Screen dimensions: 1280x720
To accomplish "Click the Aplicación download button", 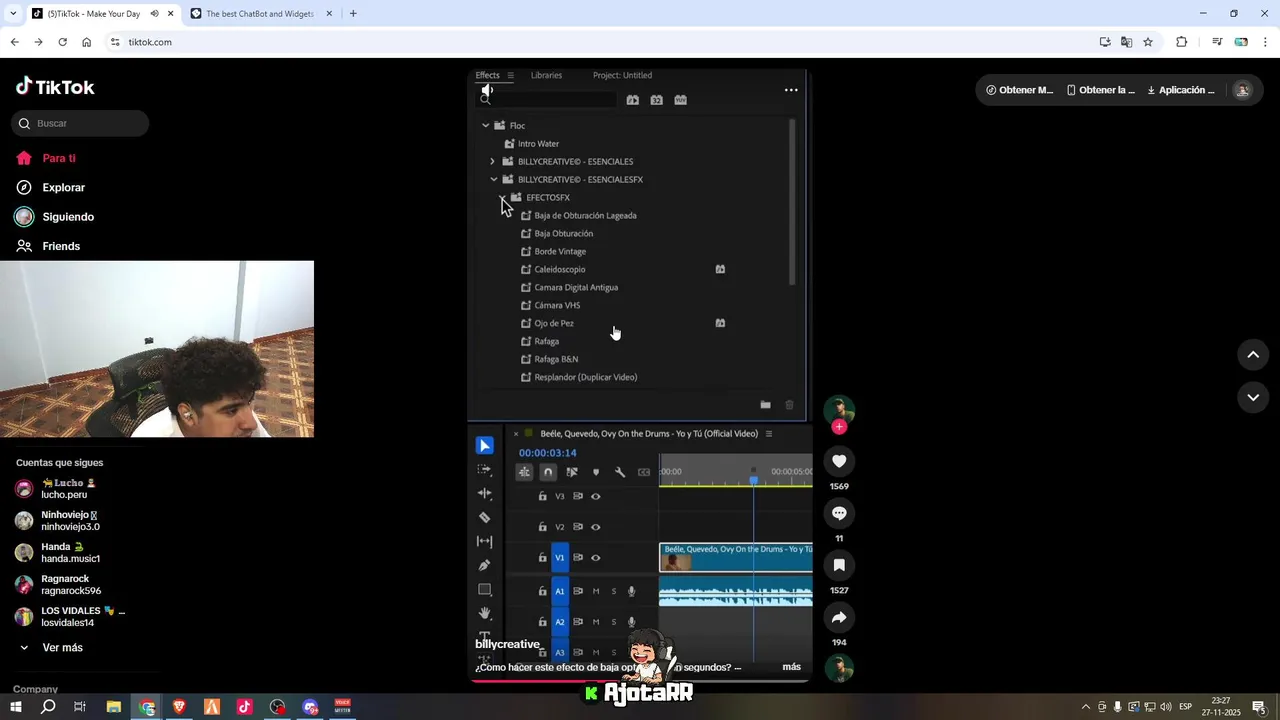I will pos(1181,90).
